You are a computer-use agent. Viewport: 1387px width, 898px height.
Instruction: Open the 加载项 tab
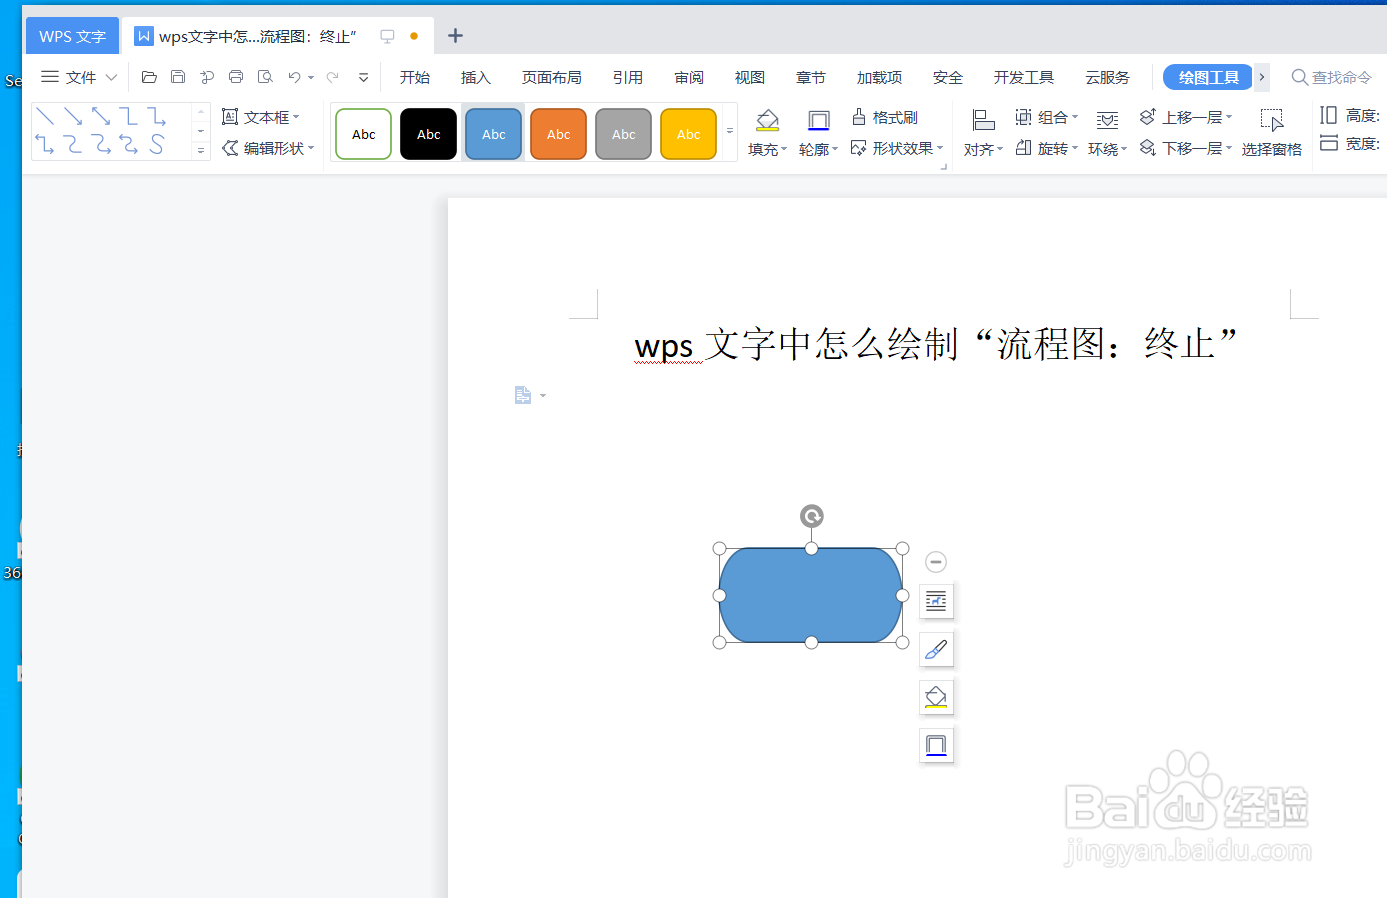[x=880, y=77]
